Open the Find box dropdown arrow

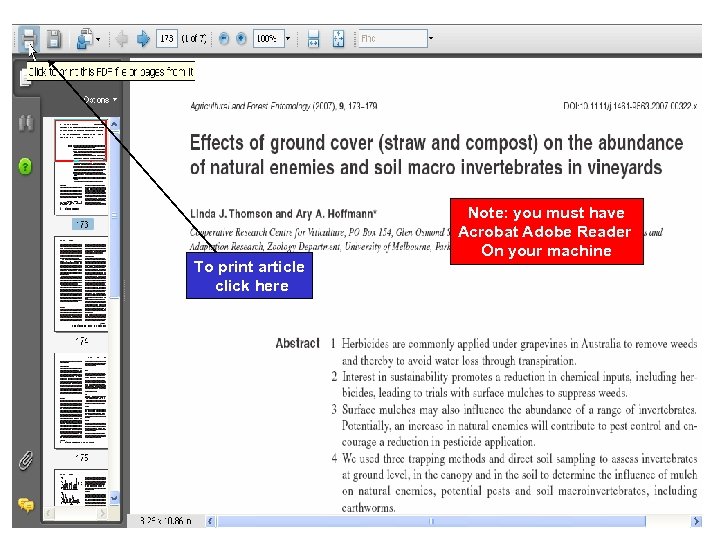tap(431, 39)
